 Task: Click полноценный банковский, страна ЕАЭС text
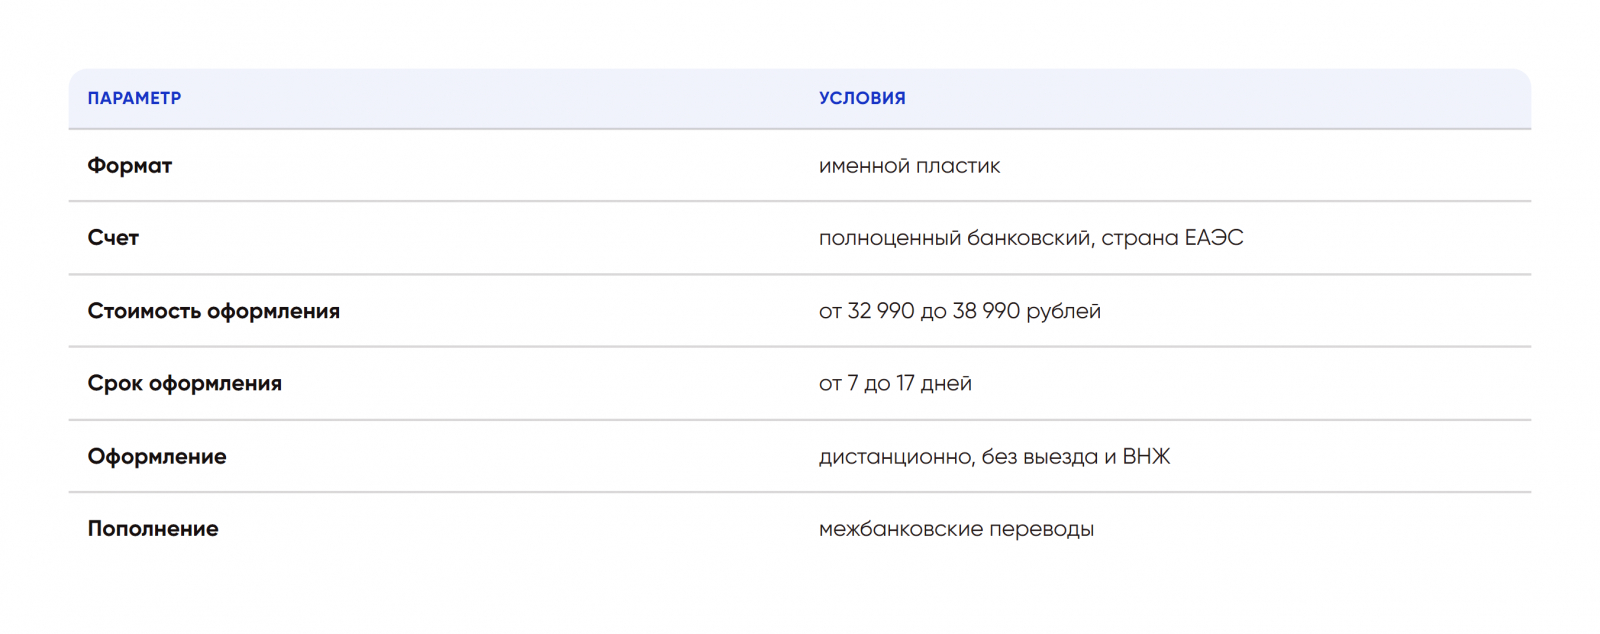coord(1031,238)
